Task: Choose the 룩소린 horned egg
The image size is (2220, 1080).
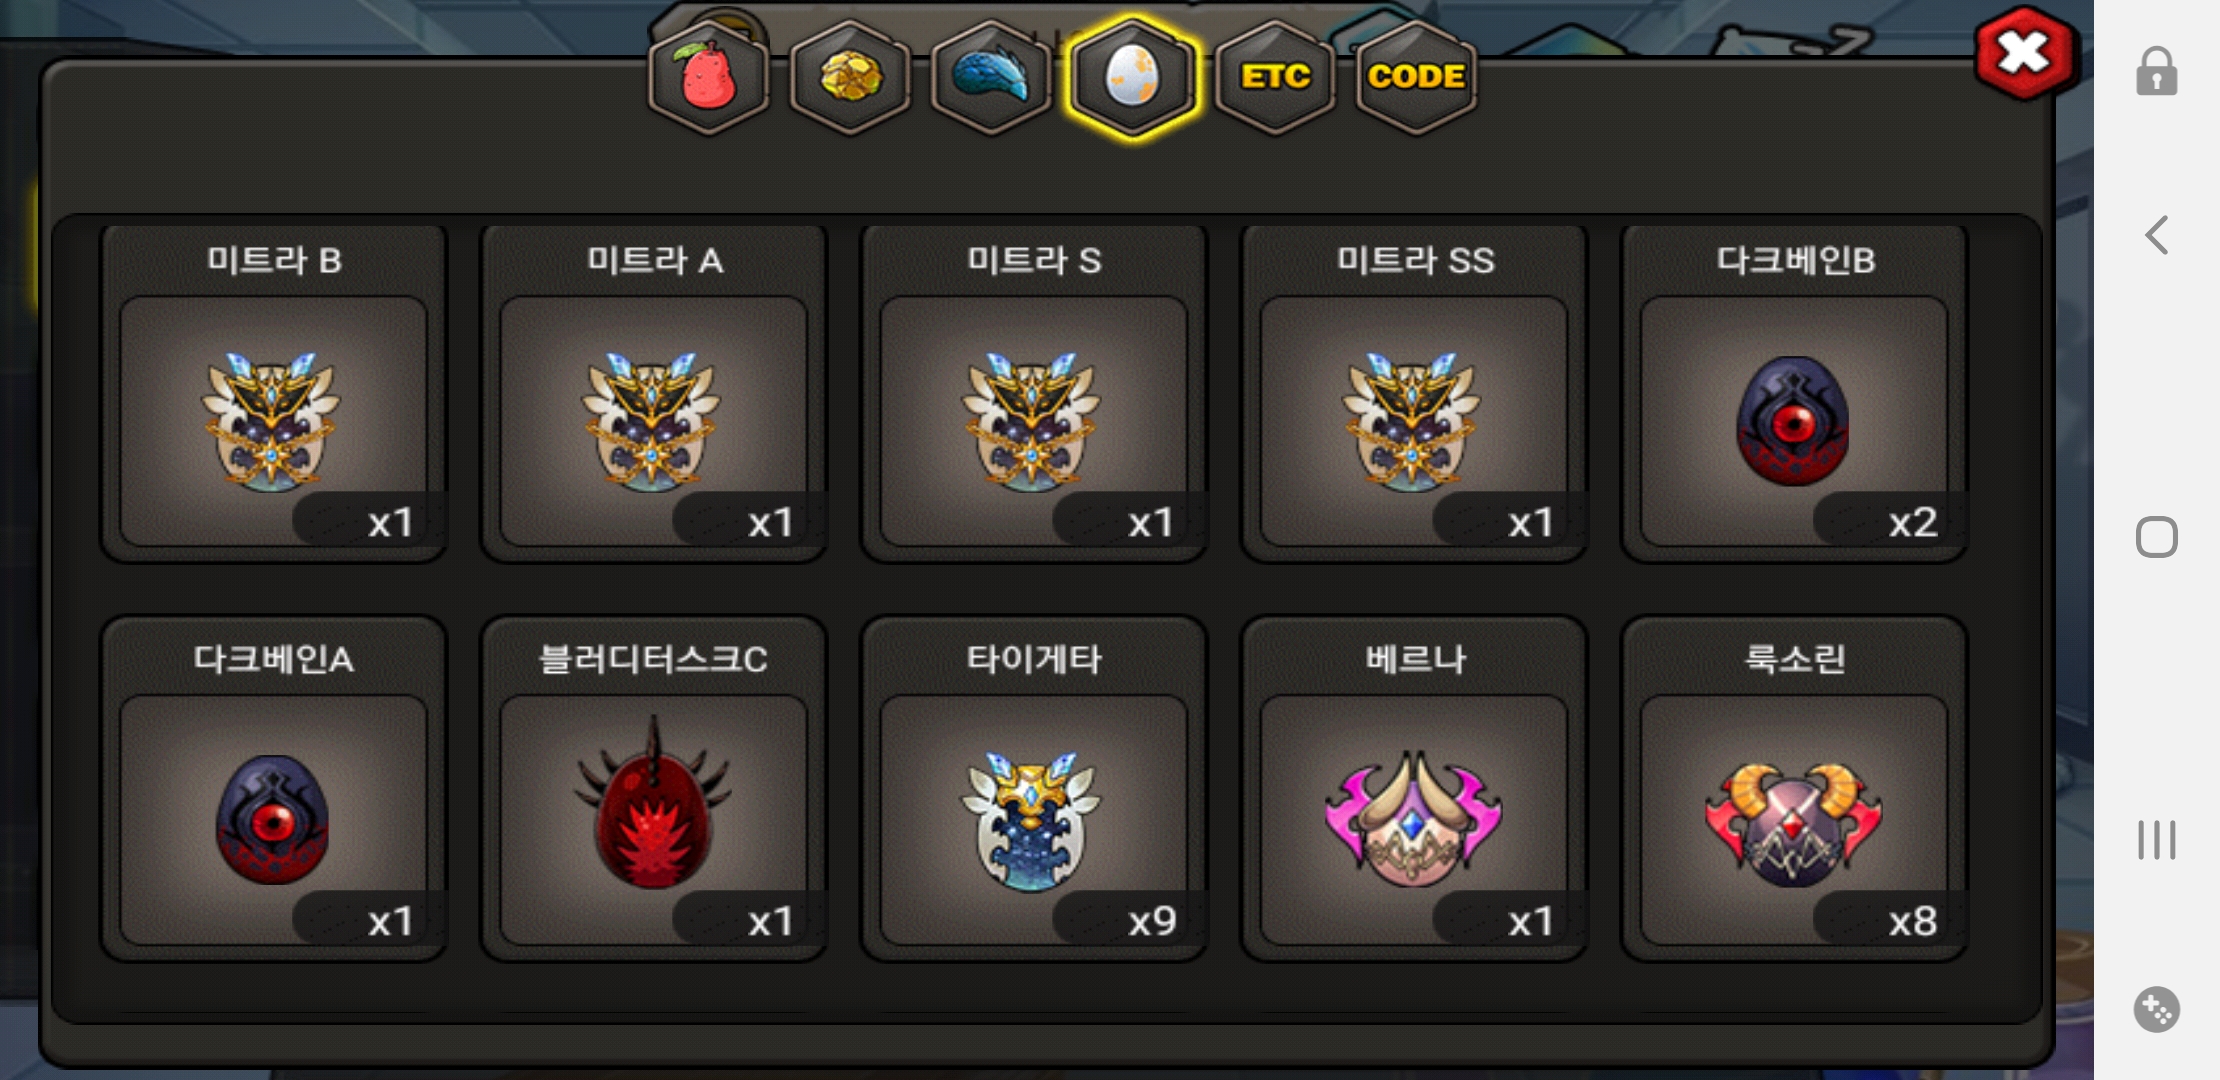Action: 1794,790
